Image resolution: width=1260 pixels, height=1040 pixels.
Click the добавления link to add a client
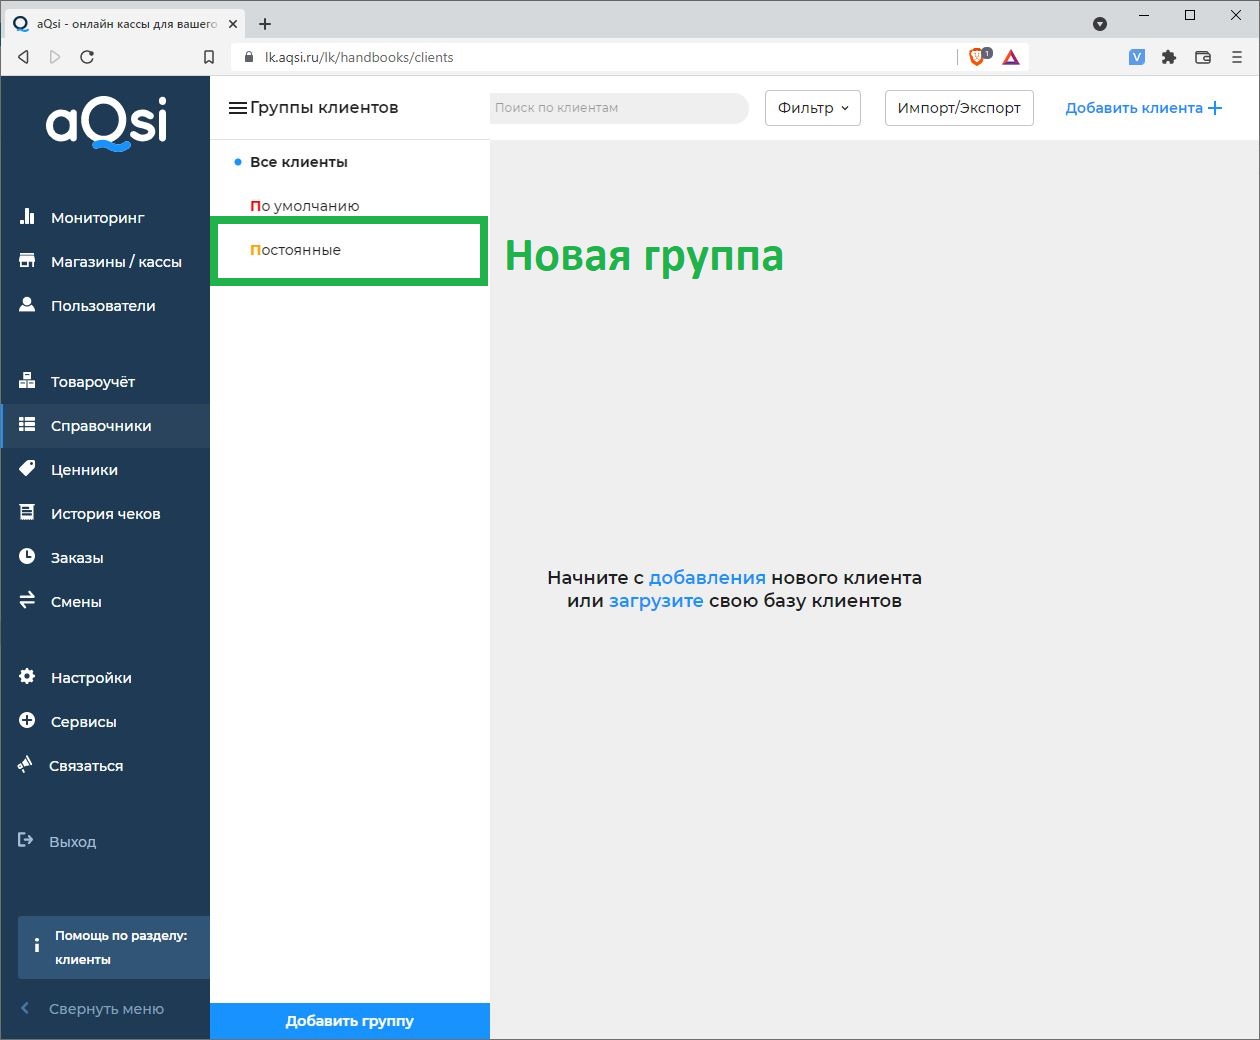click(x=707, y=577)
